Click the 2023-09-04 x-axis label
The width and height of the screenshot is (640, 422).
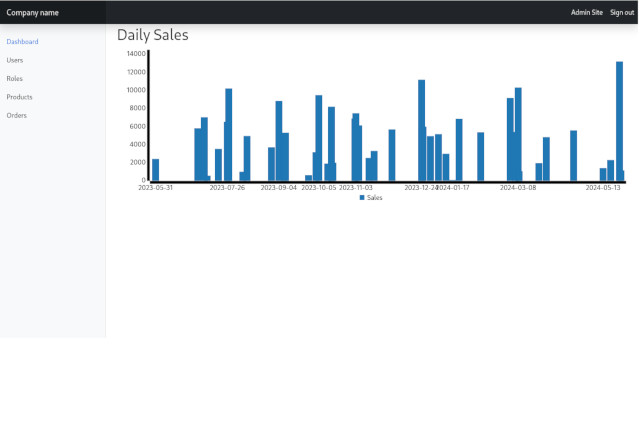279,187
